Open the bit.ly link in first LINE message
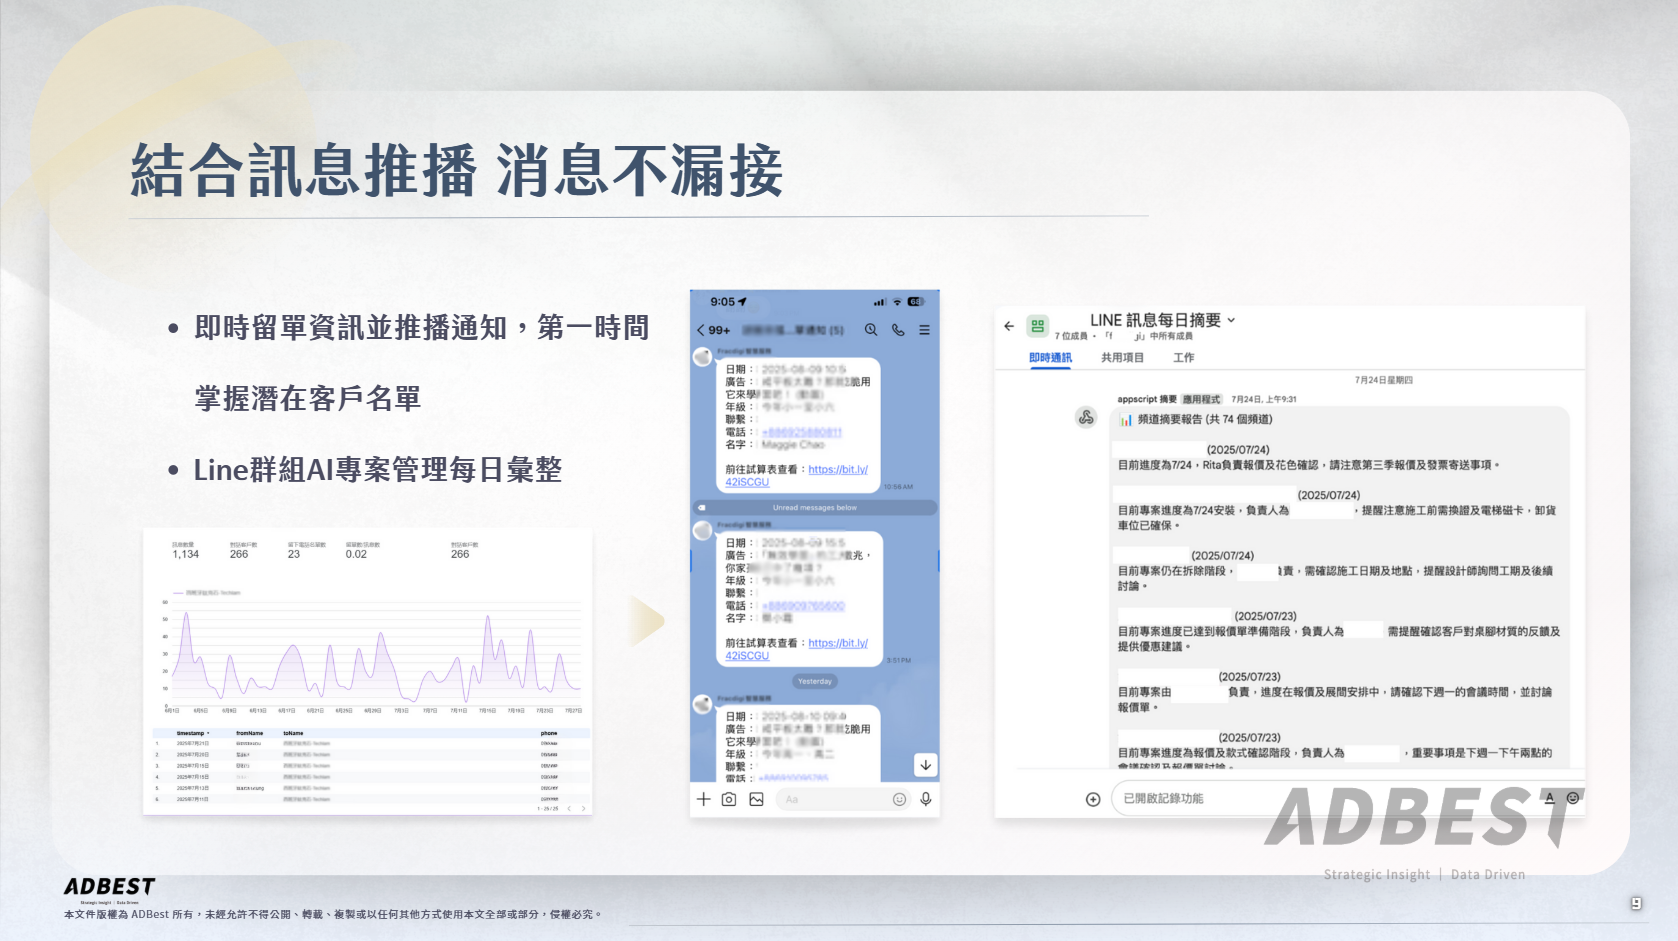 (x=837, y=469)
